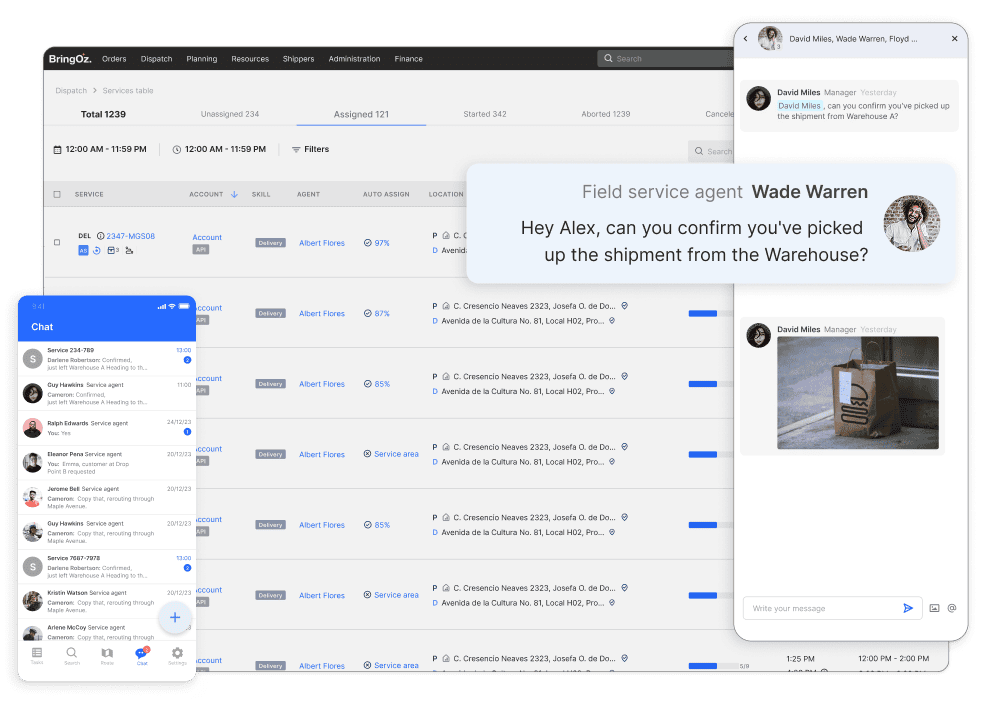This screenshot has height=701, width=981.
Task: Click the blue AS badge under 2347-MGS08
Action: (83, 250)
